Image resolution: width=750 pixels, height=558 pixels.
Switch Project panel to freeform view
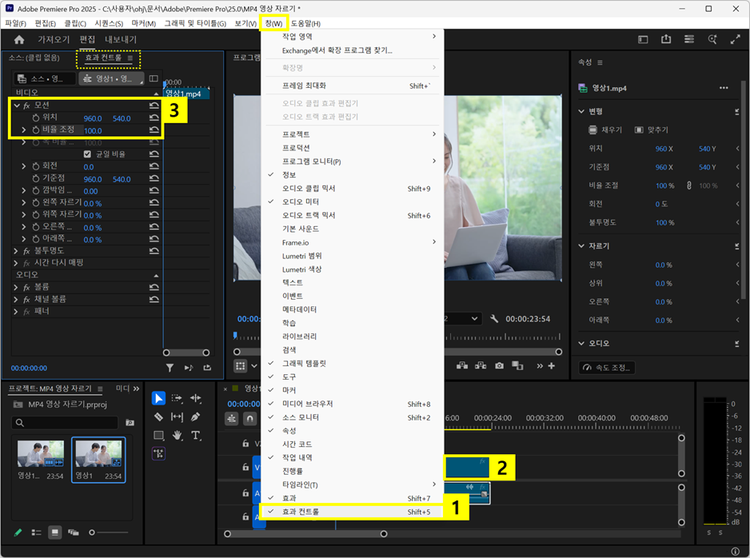[x=73, y=532]
